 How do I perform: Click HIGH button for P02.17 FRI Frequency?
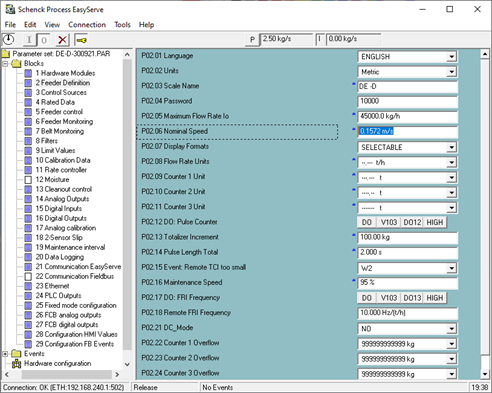click(435, 298)
